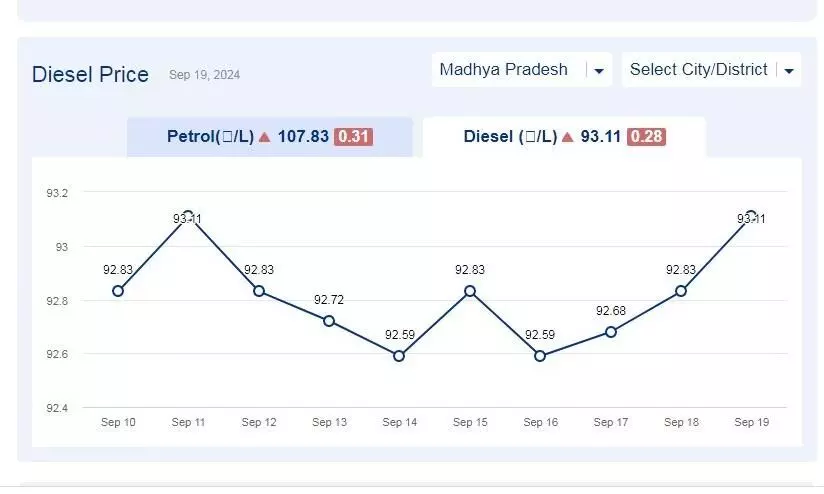Image resolution: width=824 pixels, height=494 pixels.
Task: Select the Sep 17 point at 92.68
Action: coord(611,332)
